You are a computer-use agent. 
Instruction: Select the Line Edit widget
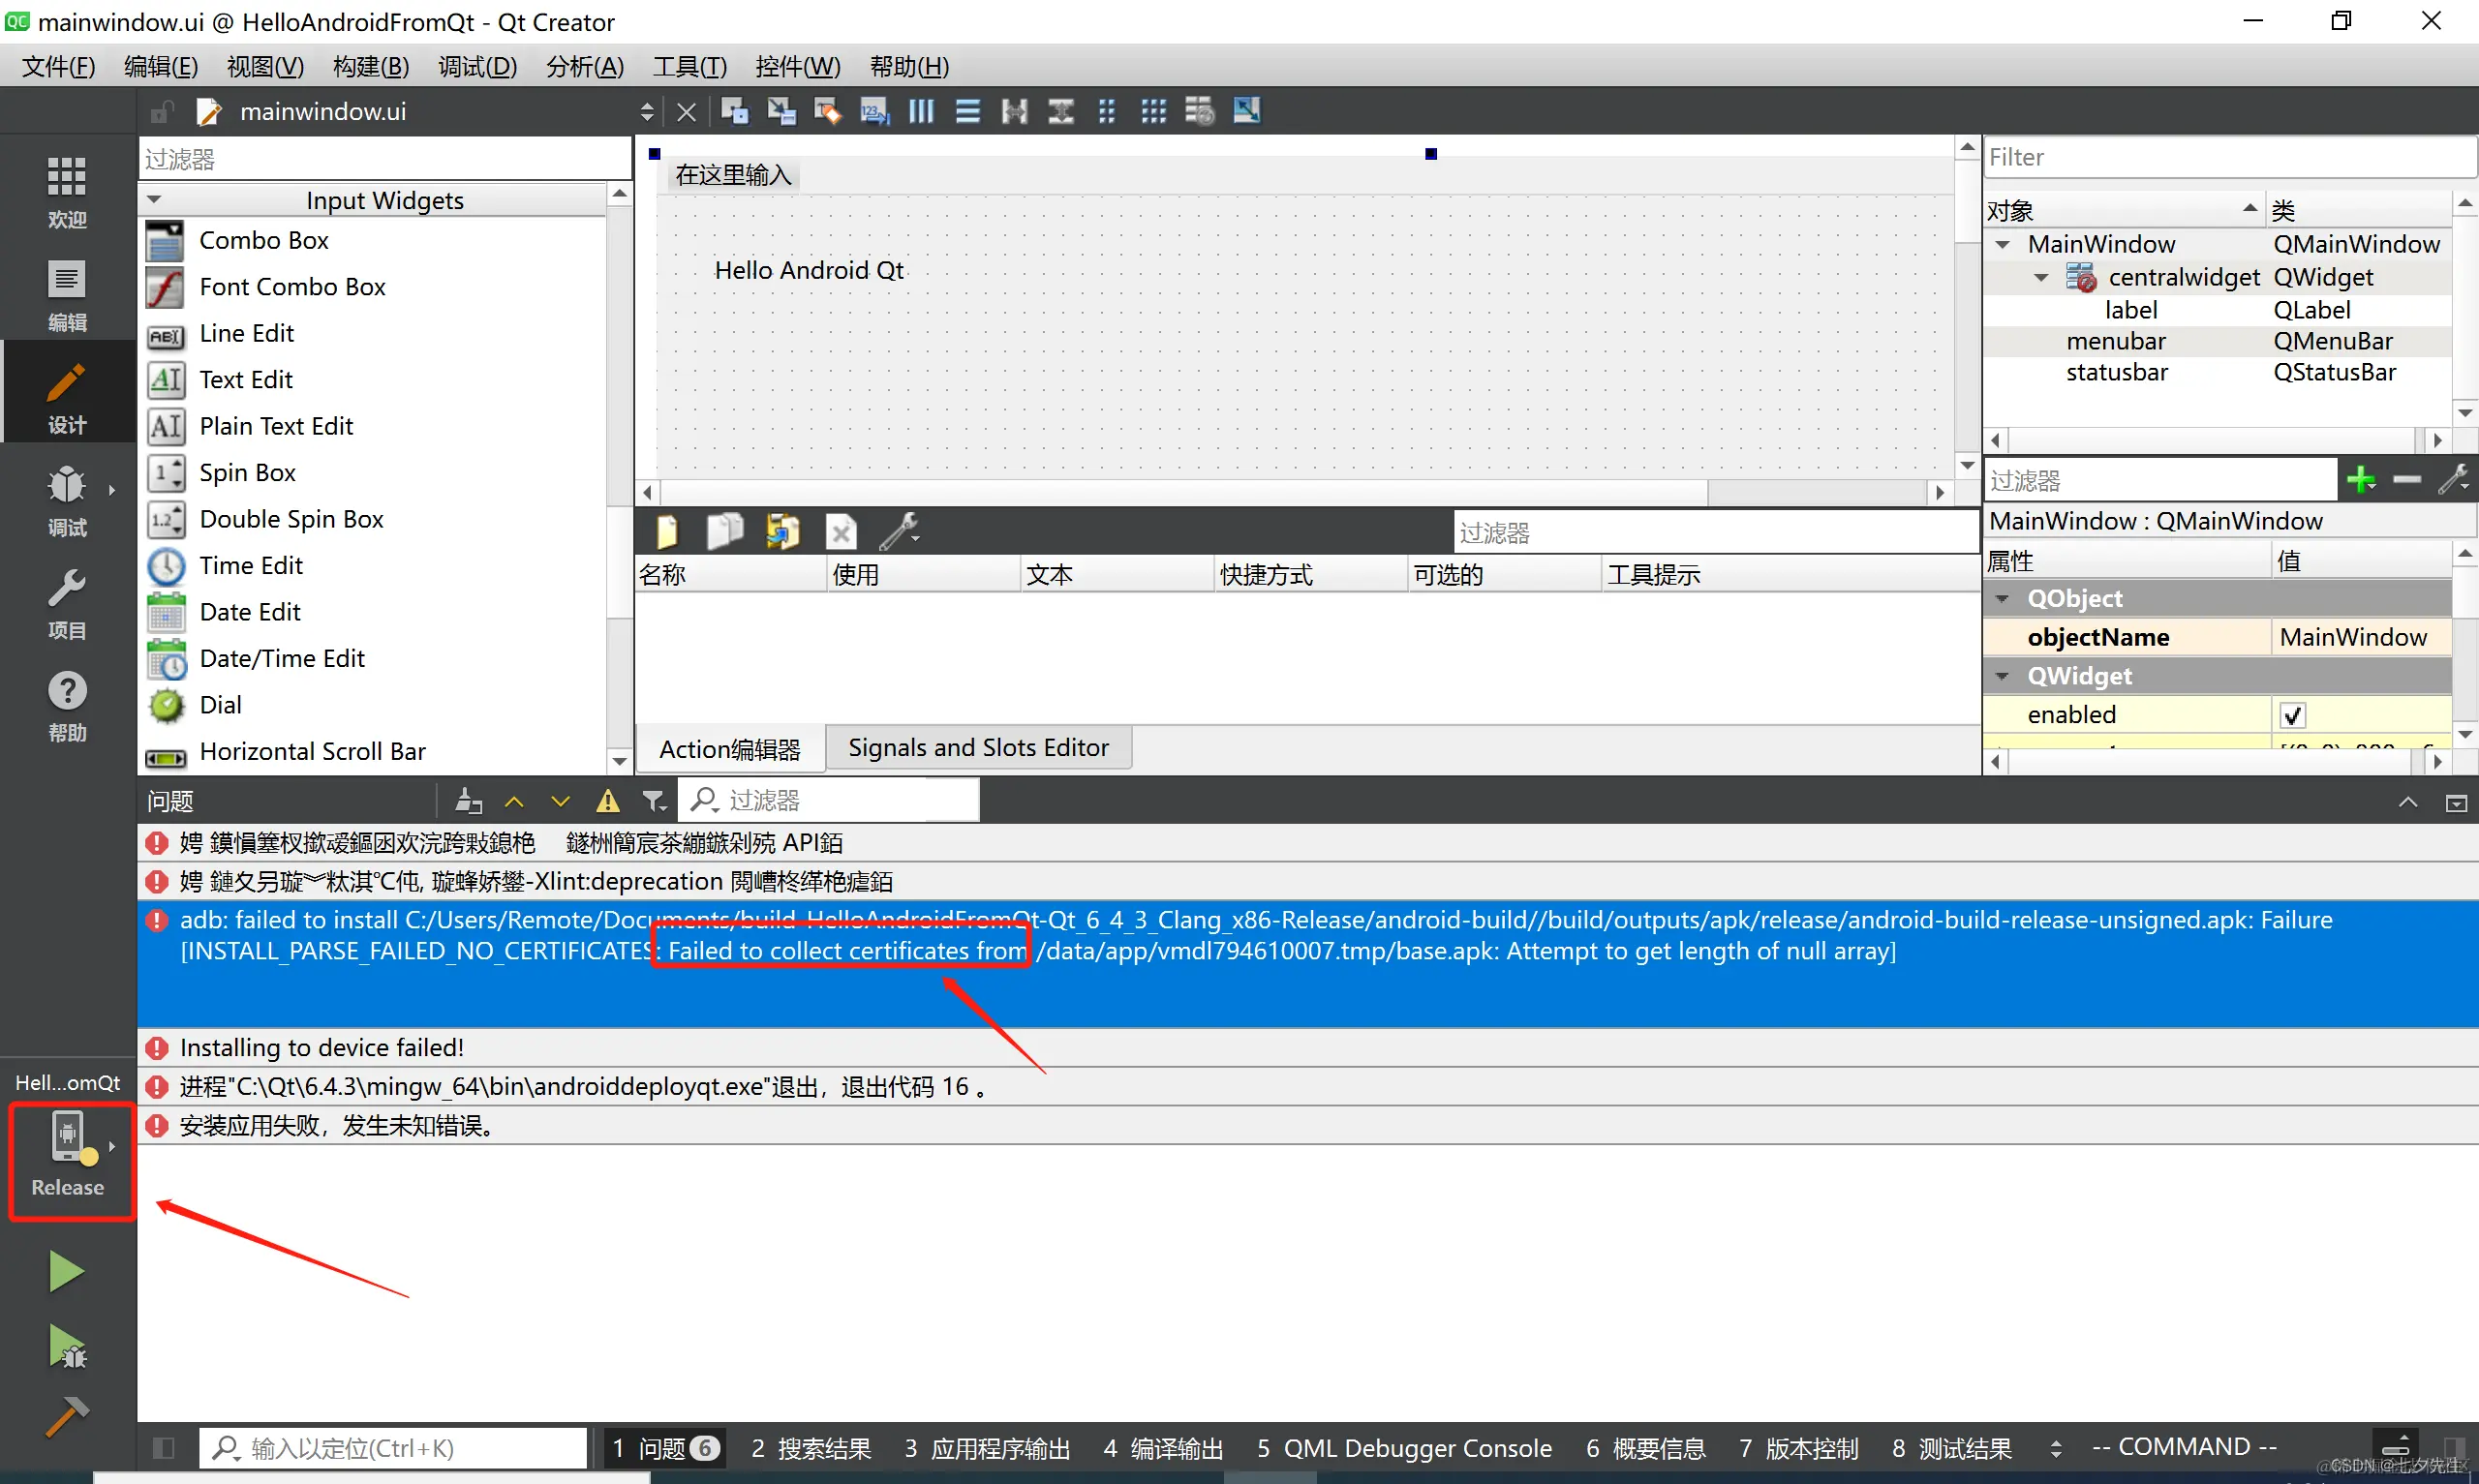tap(246, 333)
